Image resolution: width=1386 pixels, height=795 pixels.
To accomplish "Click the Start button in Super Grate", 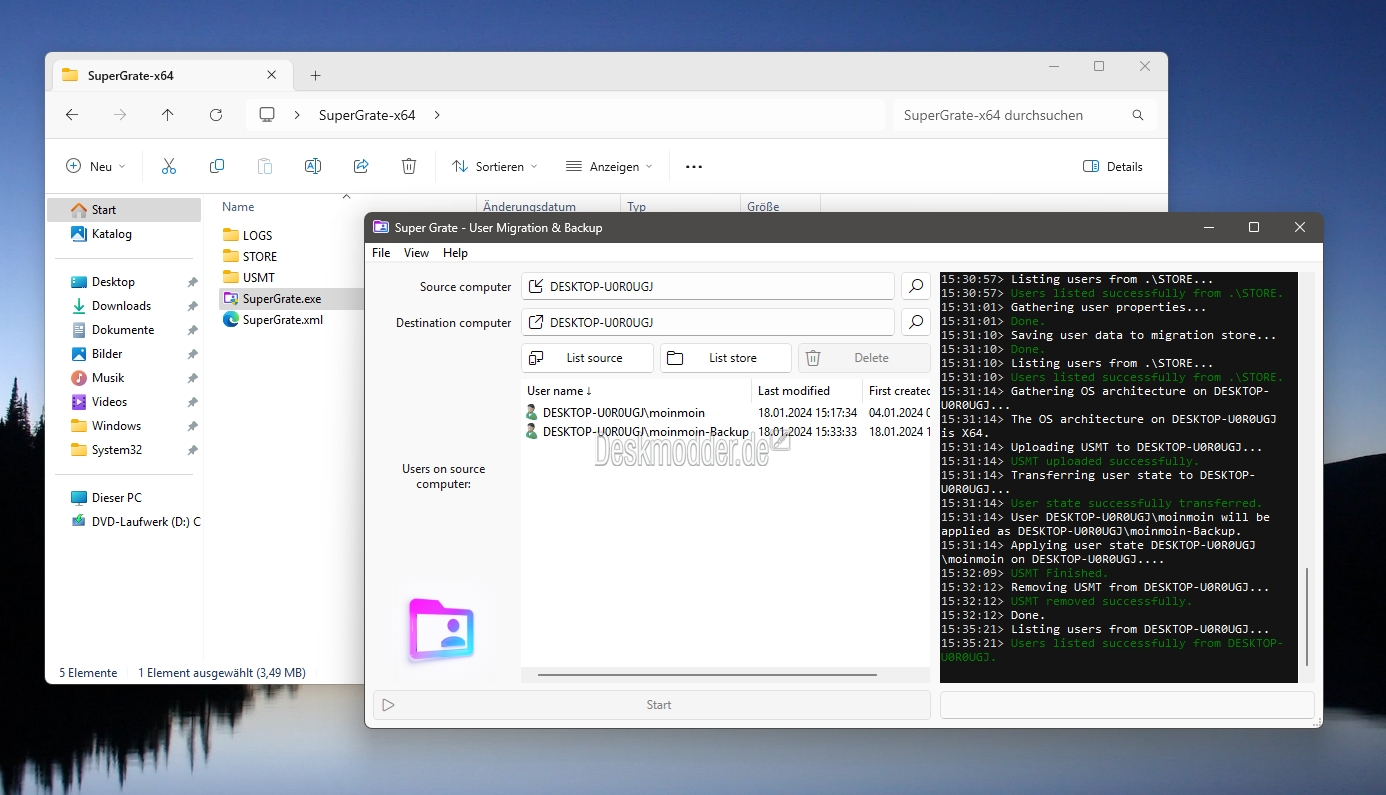I will click(651, 705).
